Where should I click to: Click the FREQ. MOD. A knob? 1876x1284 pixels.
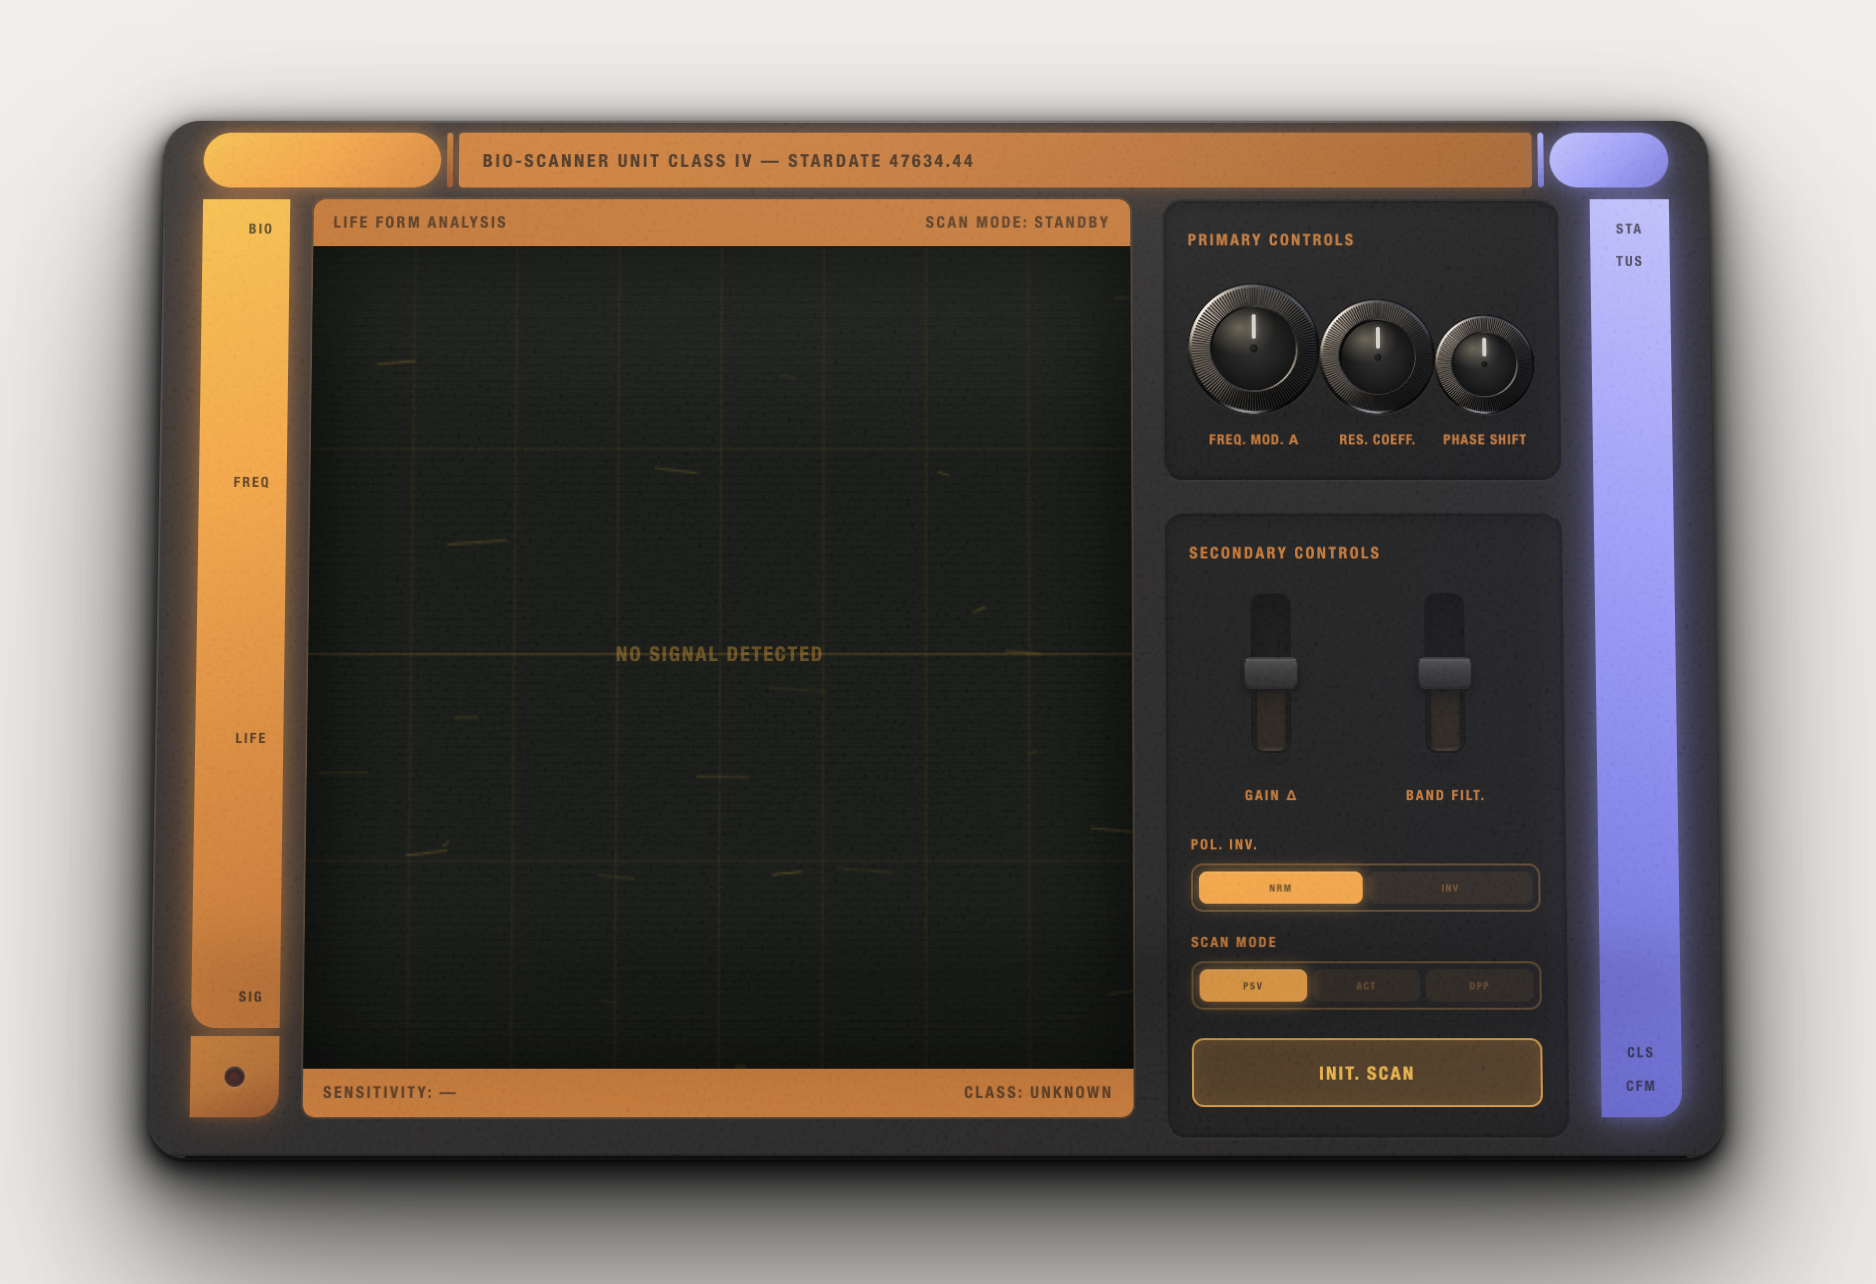pos(1252,349)
